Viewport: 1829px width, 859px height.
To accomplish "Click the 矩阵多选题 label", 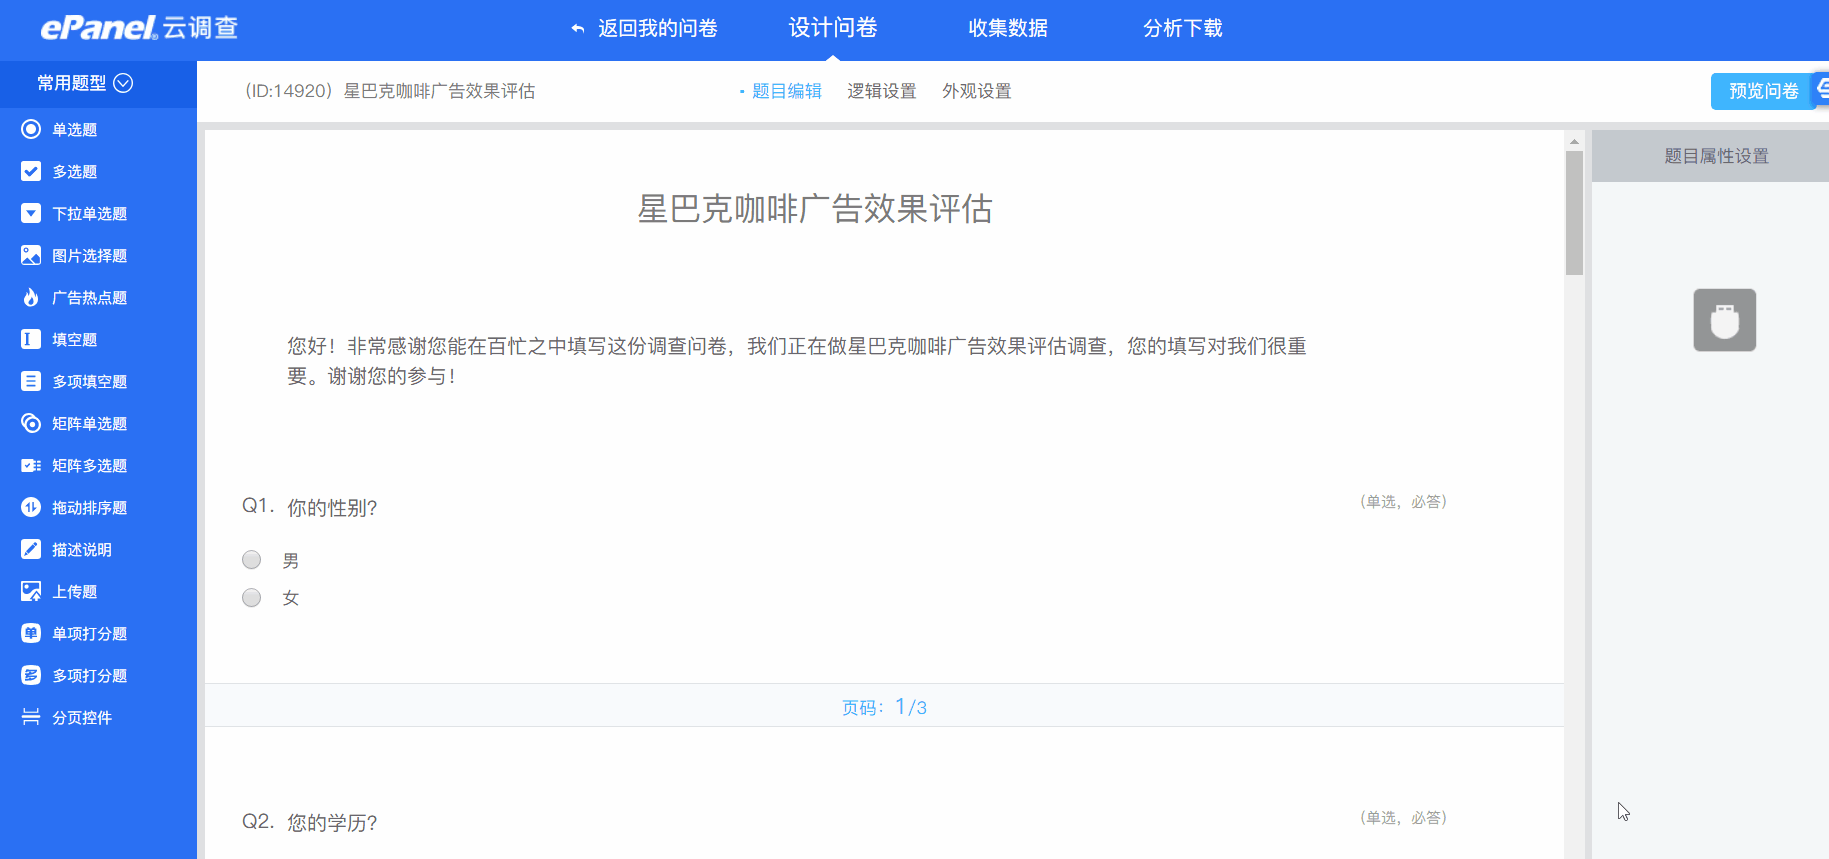I will pyautogui.click(x=89, y=465).
